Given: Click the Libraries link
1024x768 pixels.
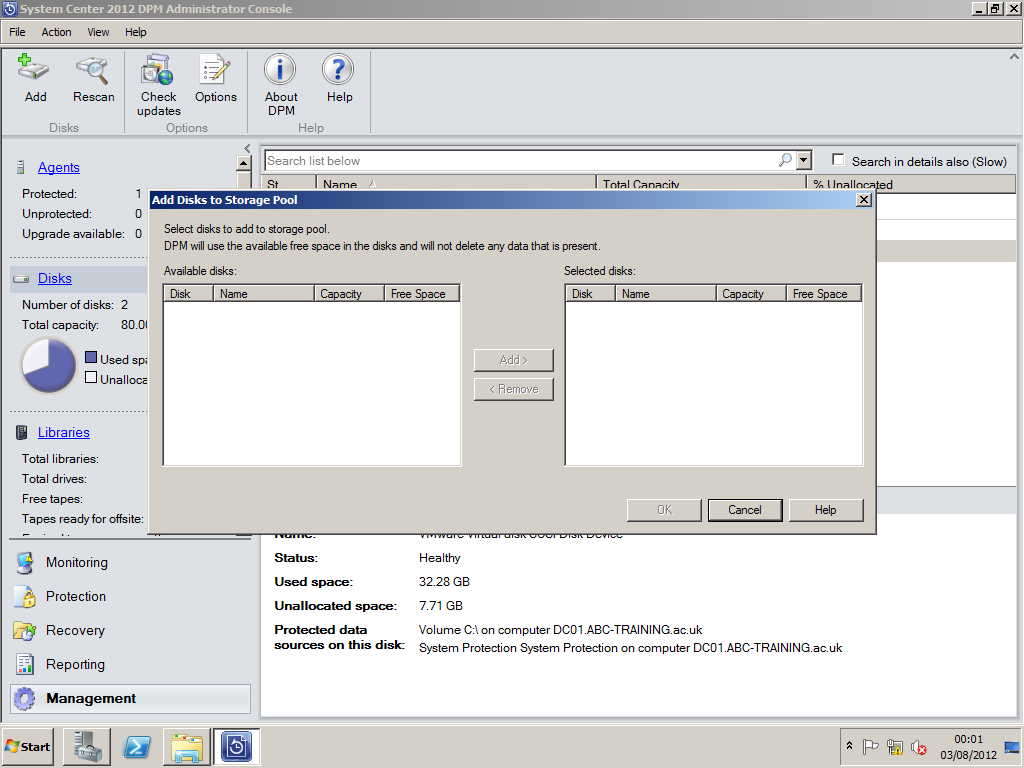Looking at the screenshot, I should pos(64,432).
